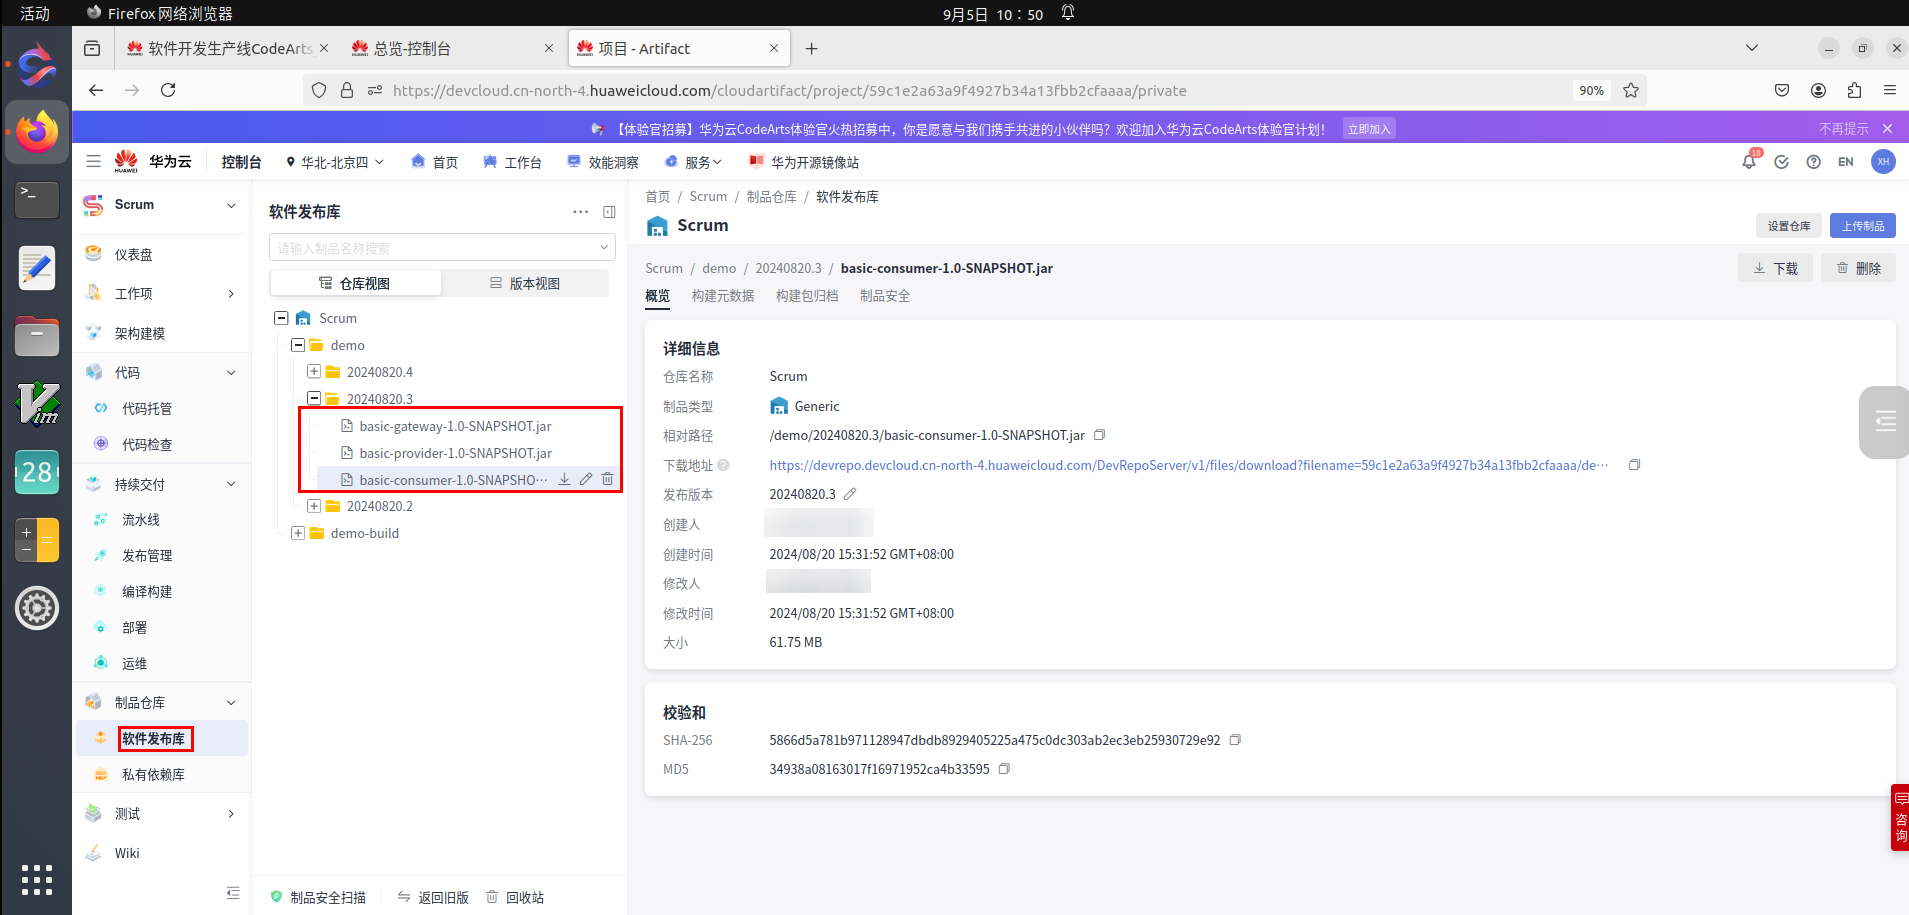Open Files manager from the dock
Viewport: 1909px width, 915px height.
click(x=37, y=336)
